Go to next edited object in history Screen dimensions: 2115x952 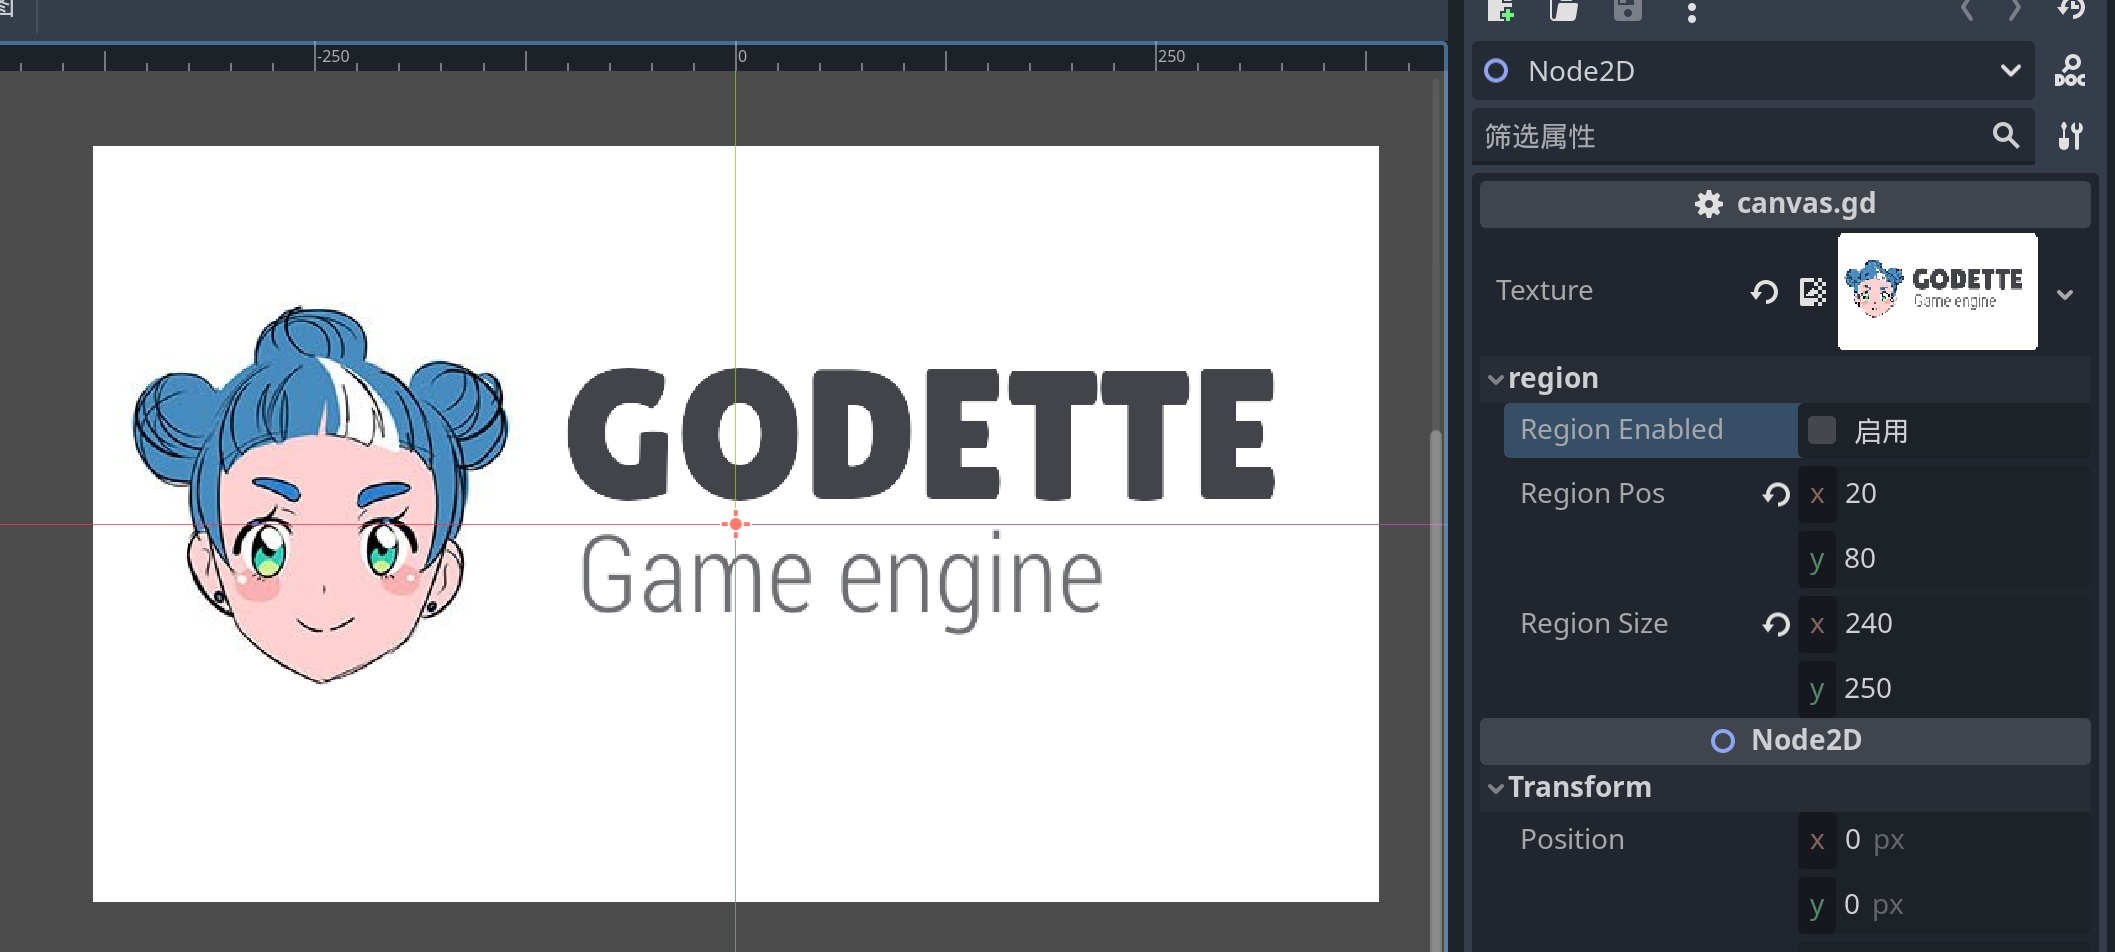(2015, 11)
